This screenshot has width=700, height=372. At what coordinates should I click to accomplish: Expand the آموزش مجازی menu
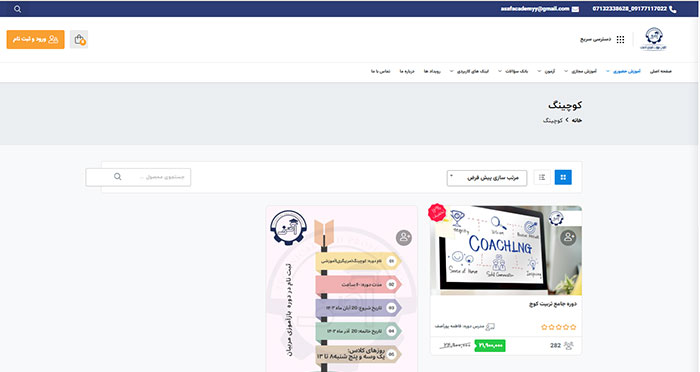click(580, 71)
